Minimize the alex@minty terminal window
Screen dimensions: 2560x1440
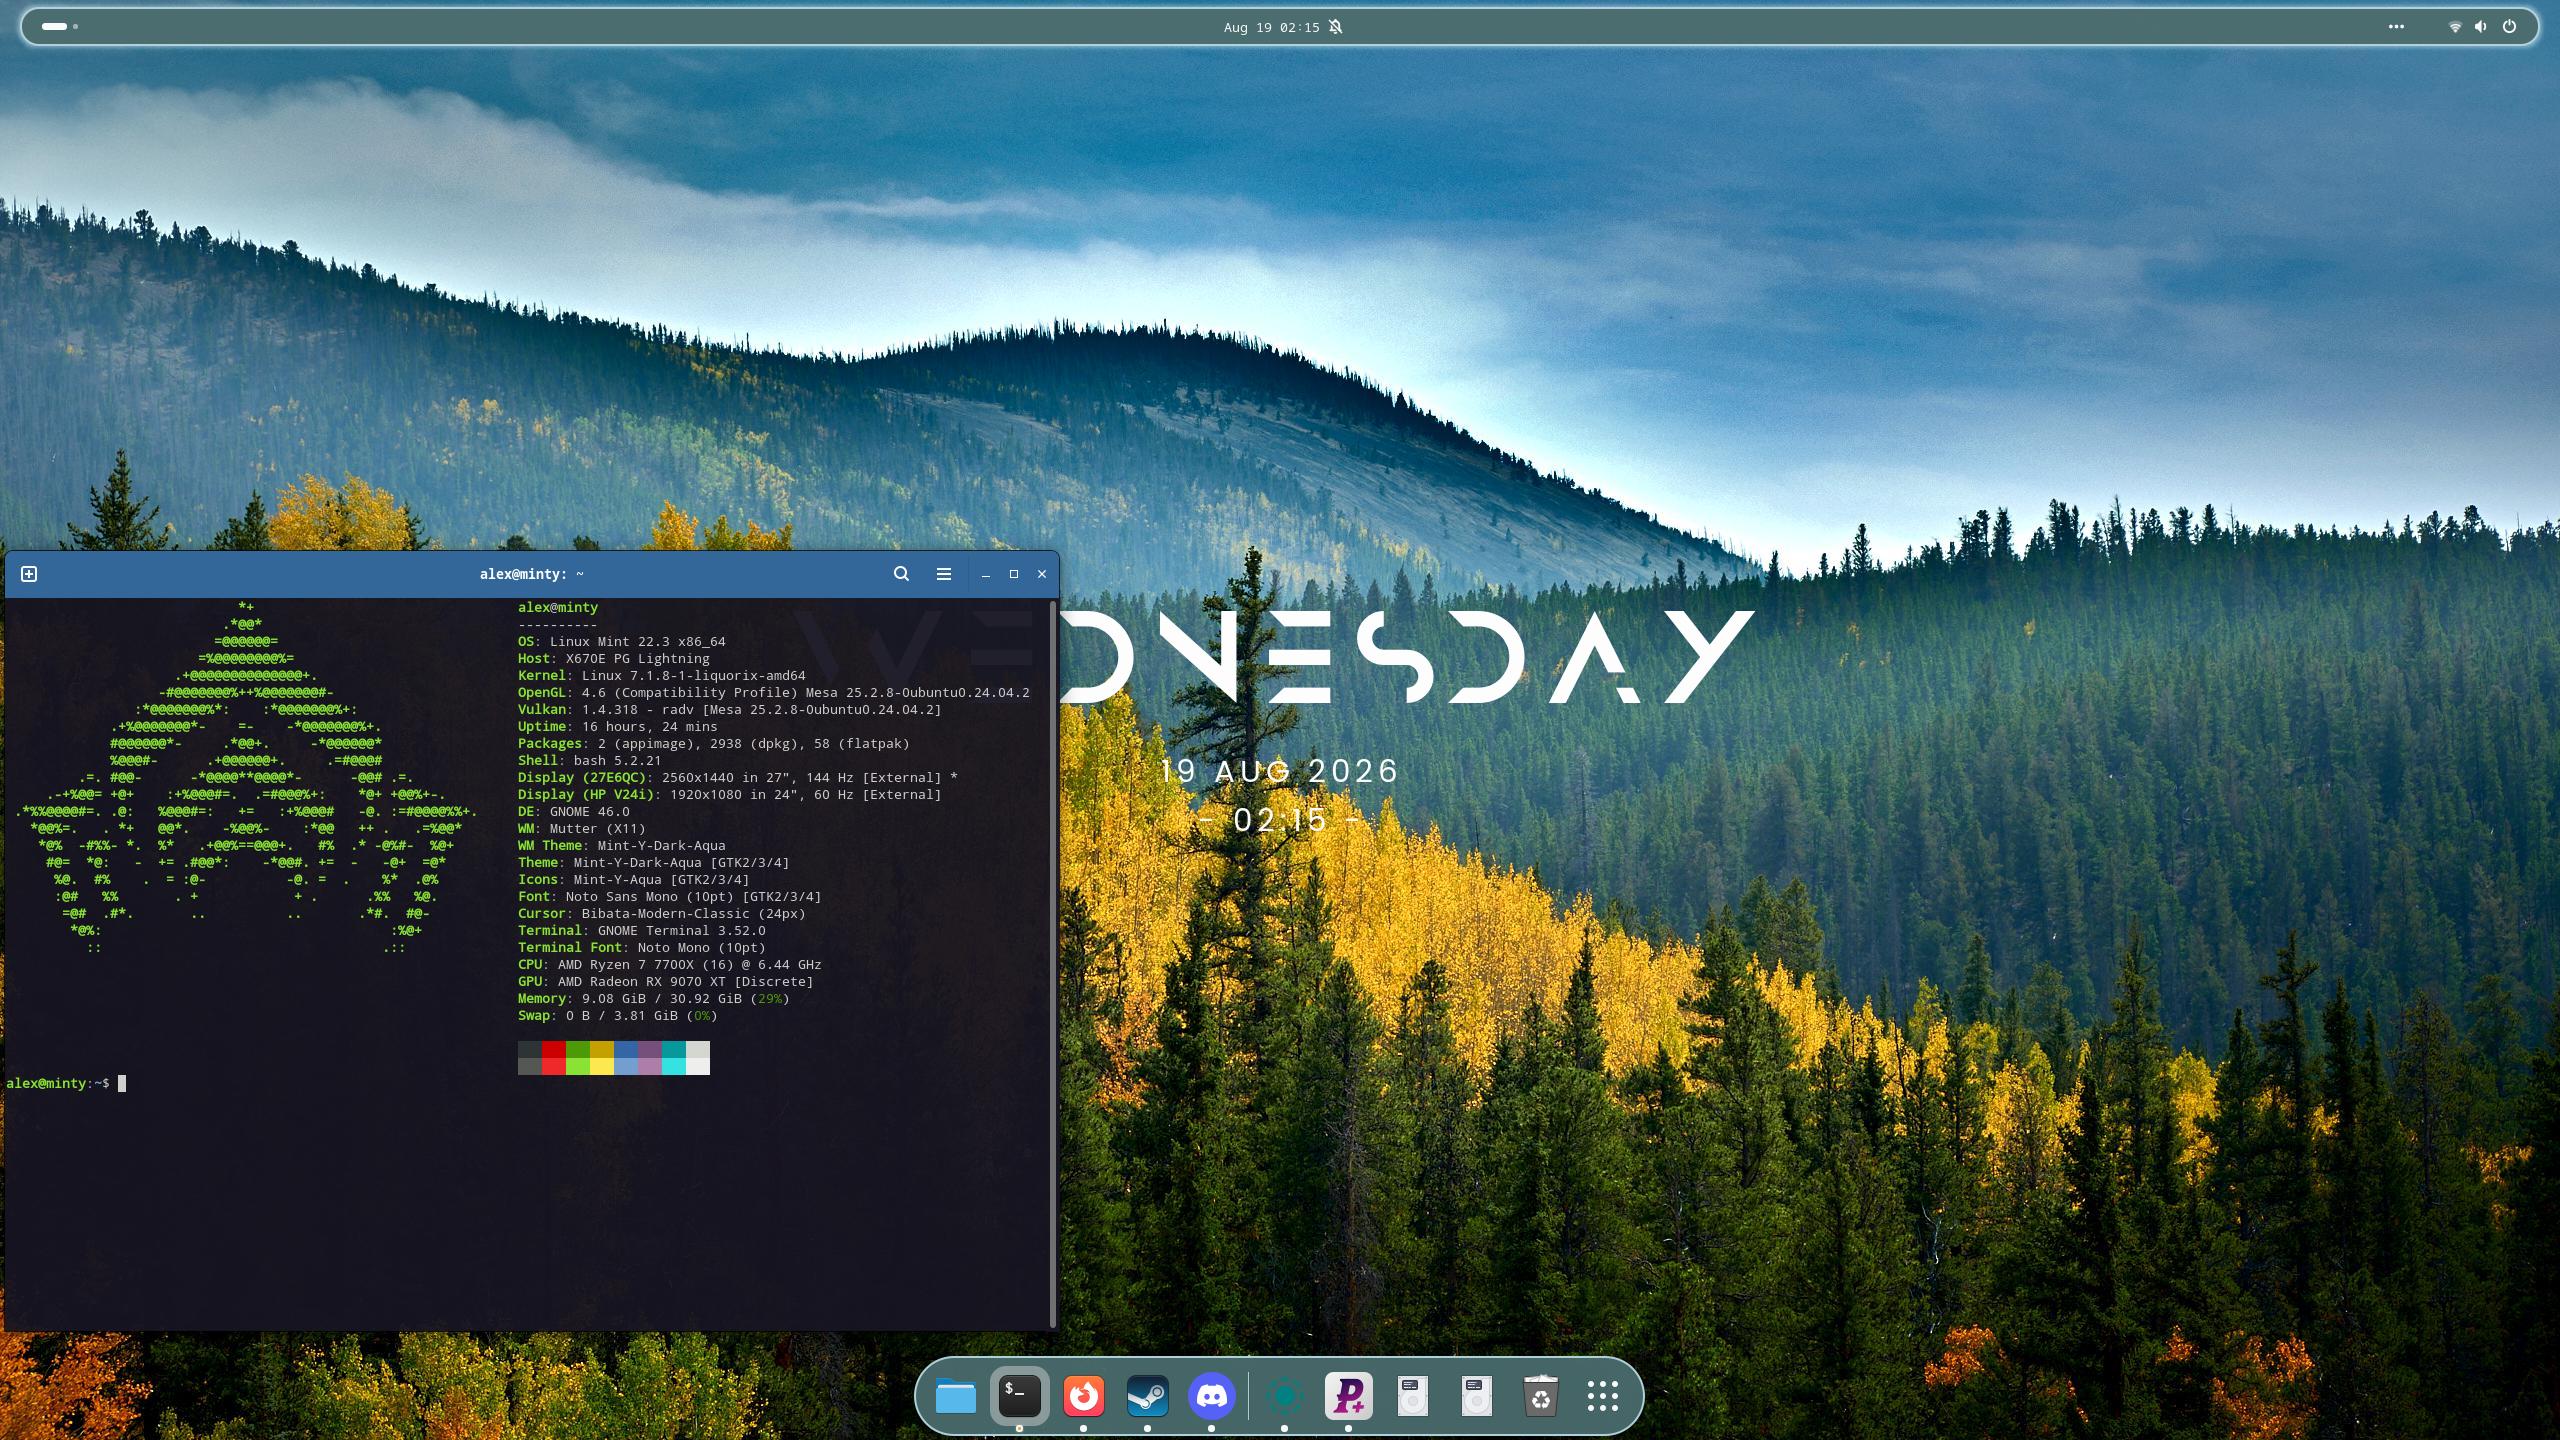[x=985, y=574]
